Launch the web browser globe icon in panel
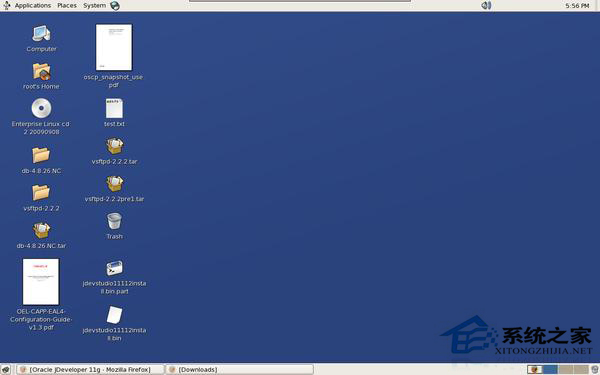This screenshot has height=375, width=600. 115,5
